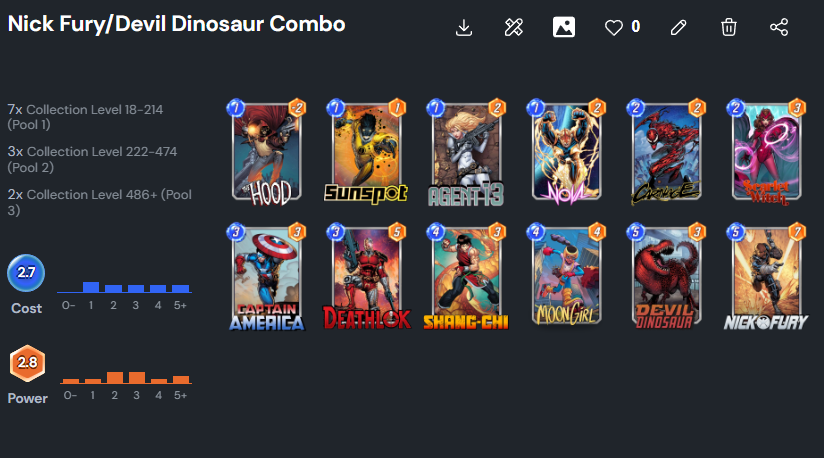Screen dimensions: 824x458
Task: Share the deck via share icon
Action: (779, 27)
